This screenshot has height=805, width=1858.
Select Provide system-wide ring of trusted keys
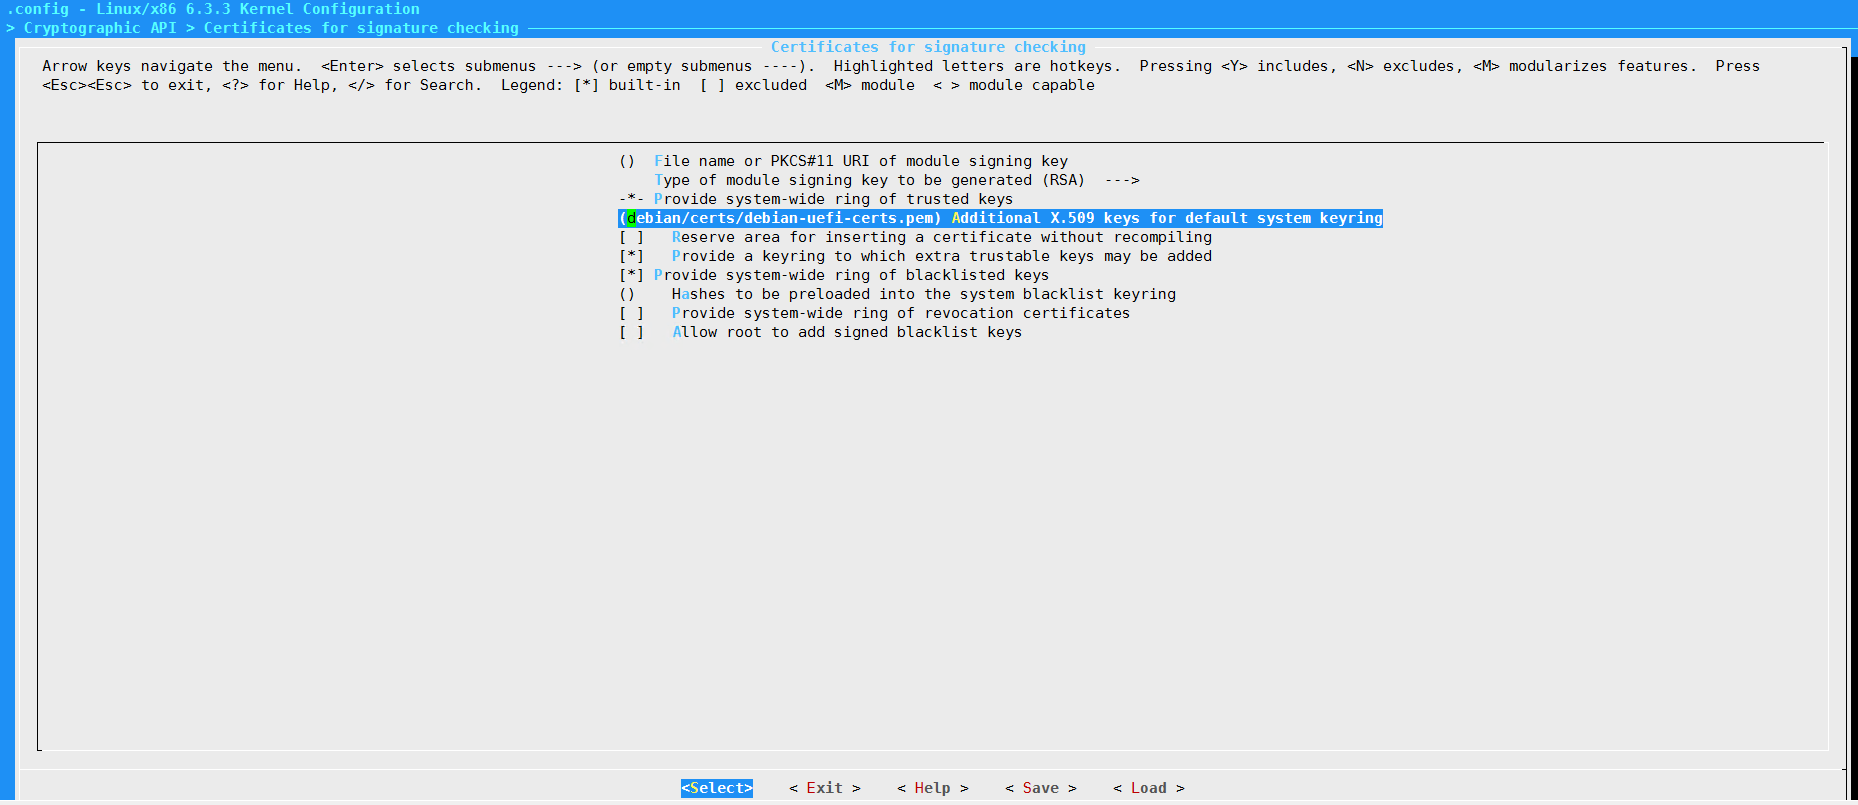(832, 199)
